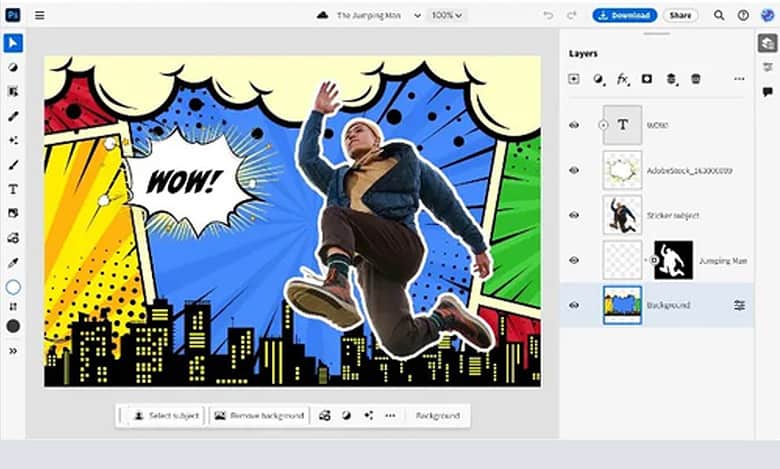Click the blue Download button
Screen dimensions: 780x469
pos(624,15)
